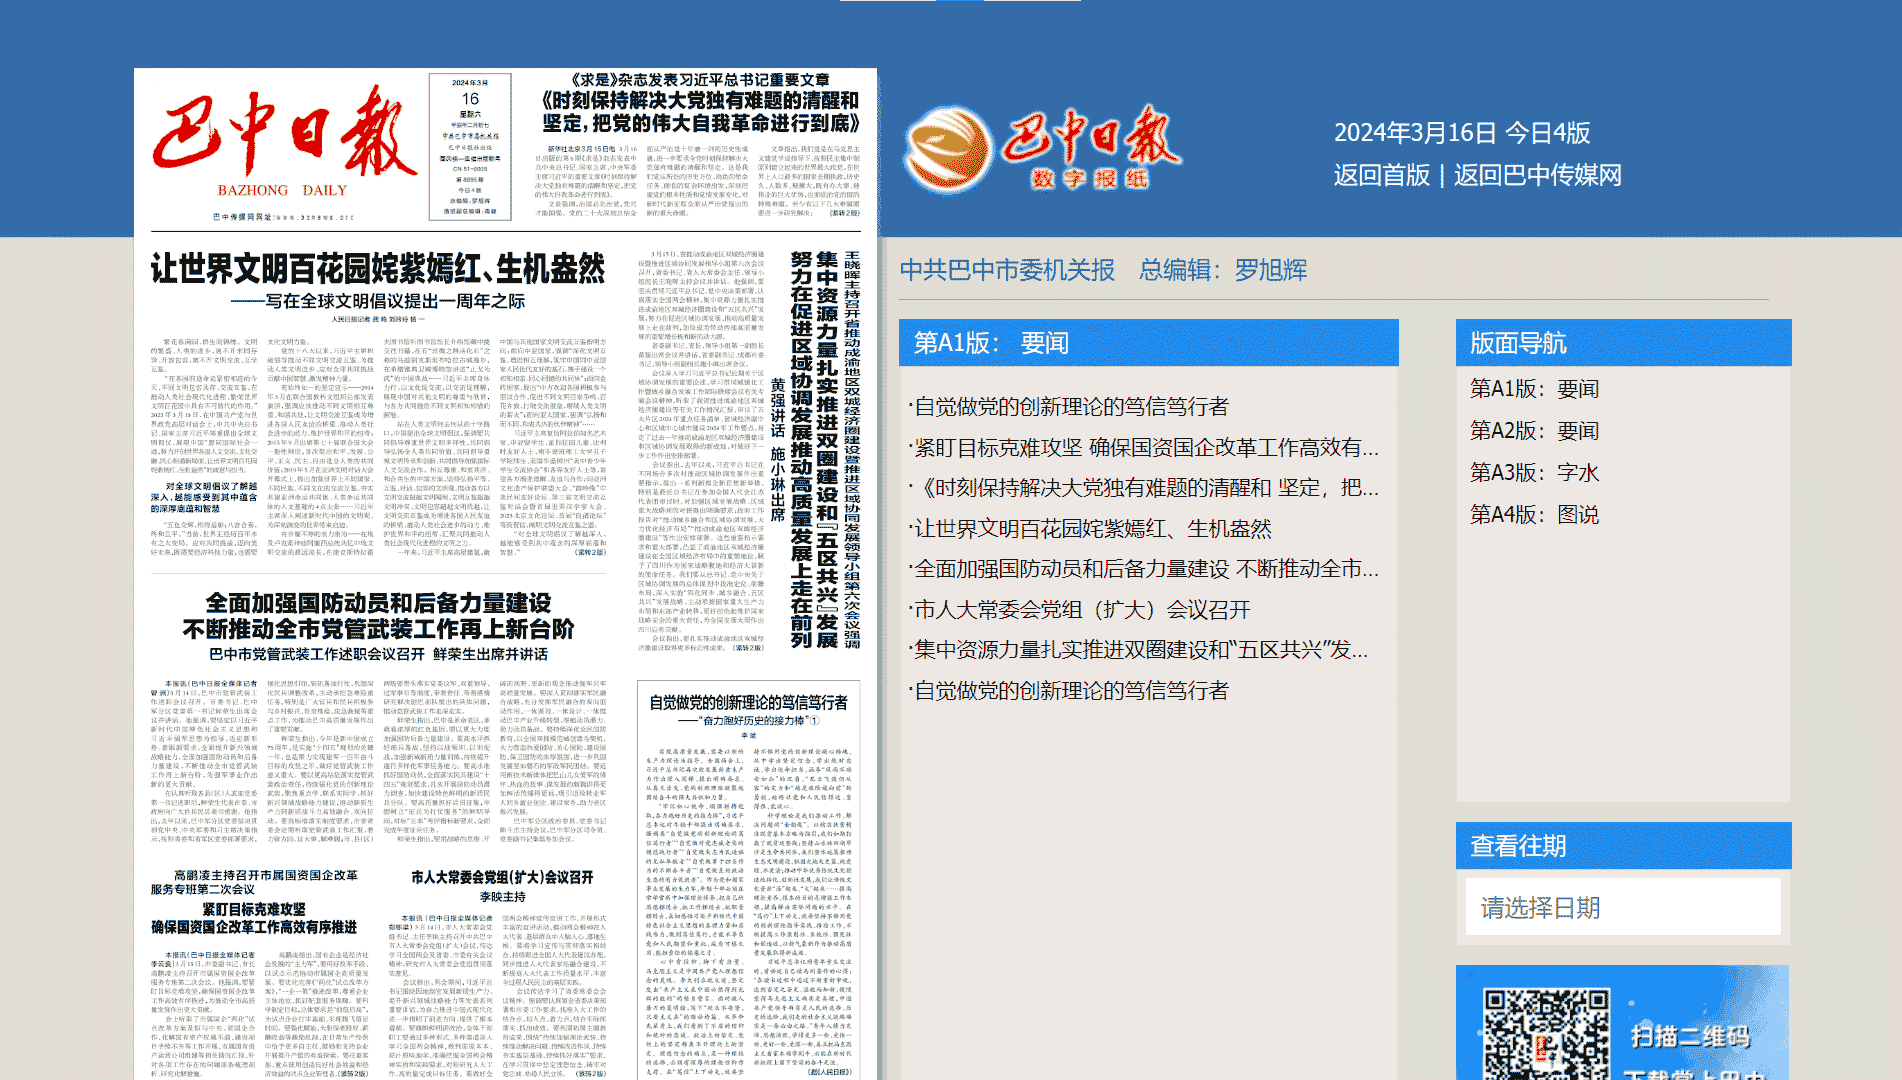Open 《时刻保持解决大党独有难题的清醒和 坚定 list link
The height and width of the screenshot is (1080, 1902).
pyautogui.click(x=1144, y=488)
